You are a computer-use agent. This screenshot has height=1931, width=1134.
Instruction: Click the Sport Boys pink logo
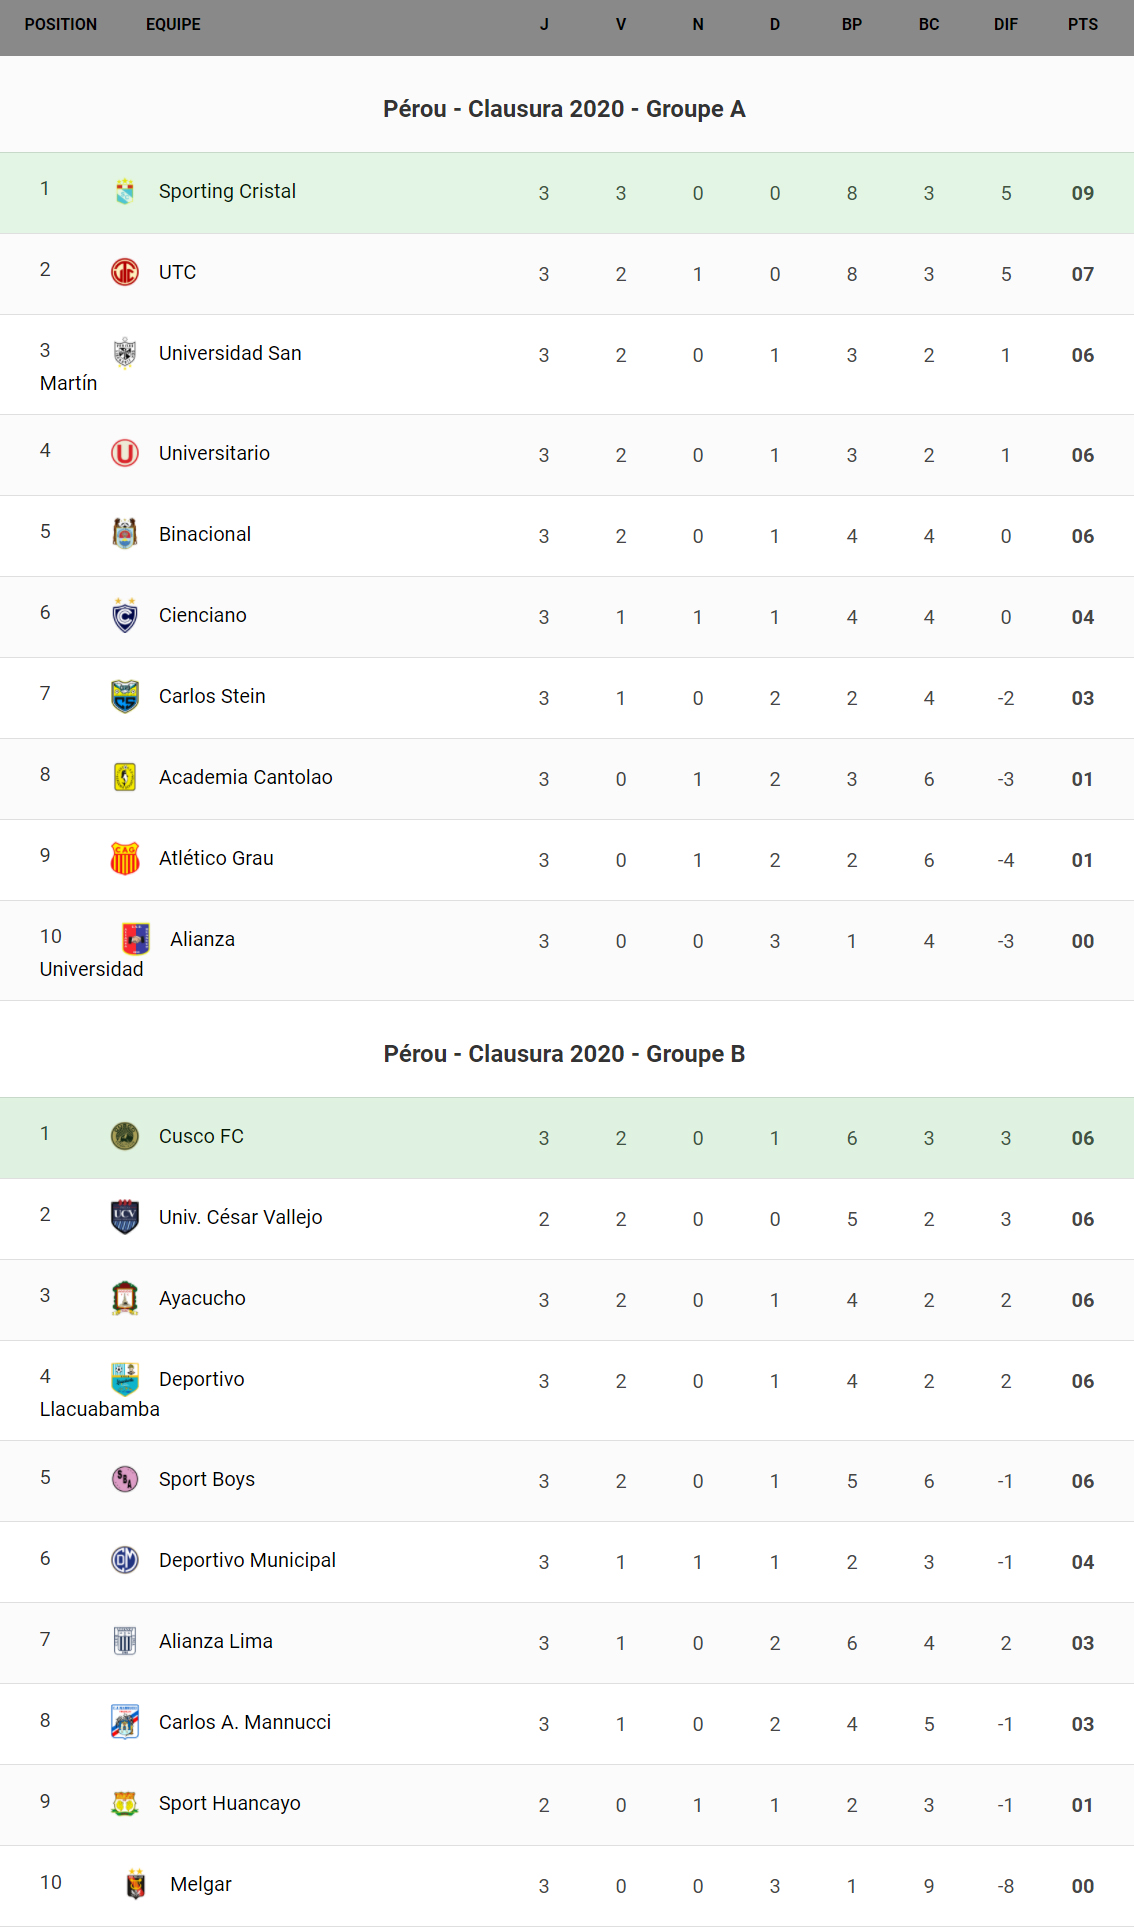tap(124, 1479)
